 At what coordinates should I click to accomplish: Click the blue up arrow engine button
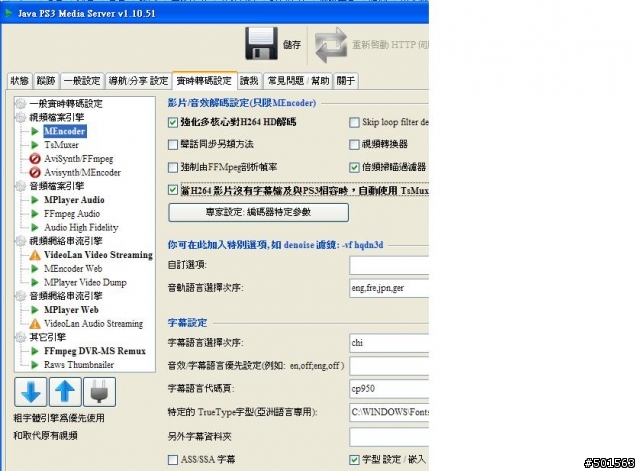click(65, 392)
